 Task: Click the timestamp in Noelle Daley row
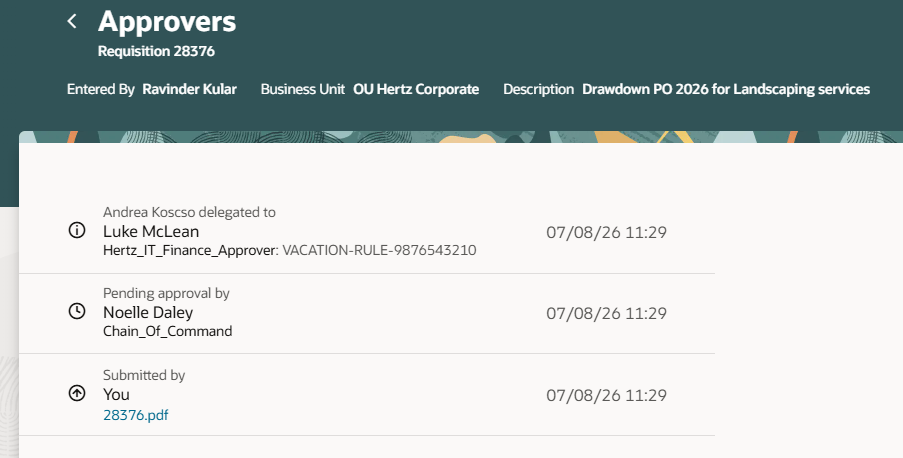click(x=606, y=313)
